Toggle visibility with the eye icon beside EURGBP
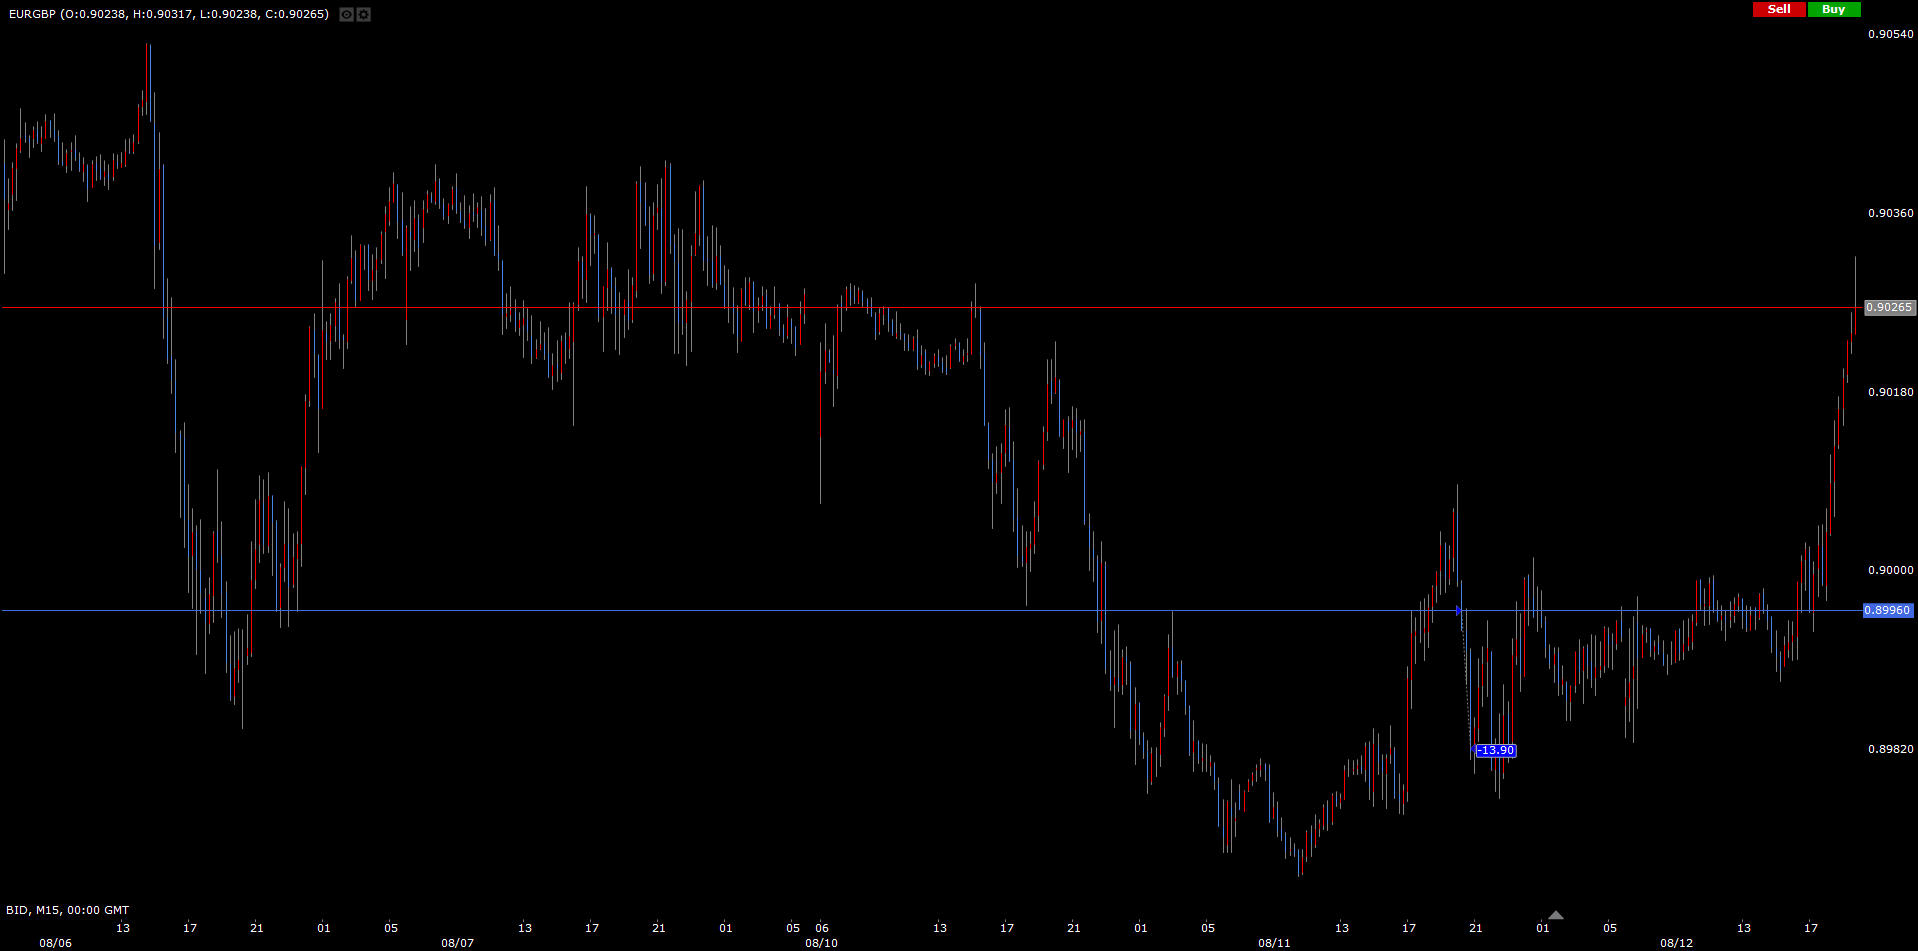Image resolution: width=1918 pixels, height=951 pixels. coord(346,15)
